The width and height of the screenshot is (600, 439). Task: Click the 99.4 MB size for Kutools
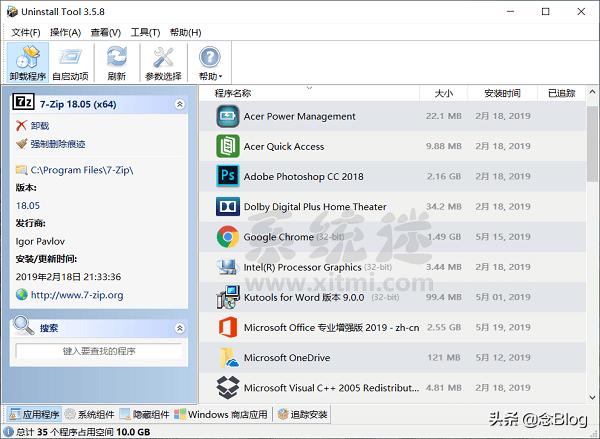pyautogui.click(x=444, y=297)
